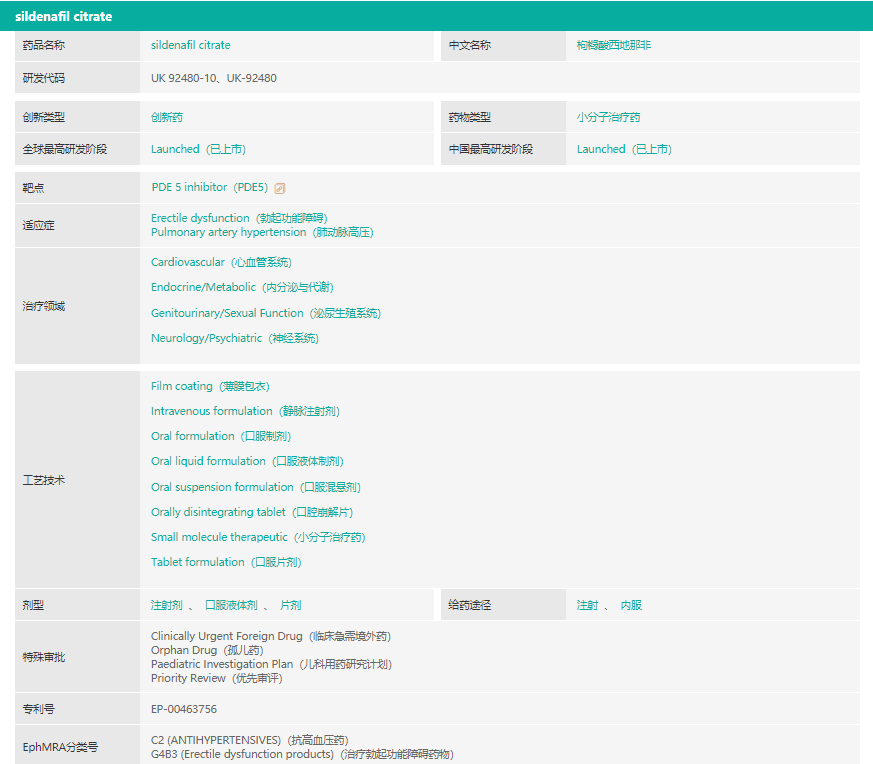Click China stage Launched (已上市) link
This screenshot has width=873, height=764.
pos(624,149)
